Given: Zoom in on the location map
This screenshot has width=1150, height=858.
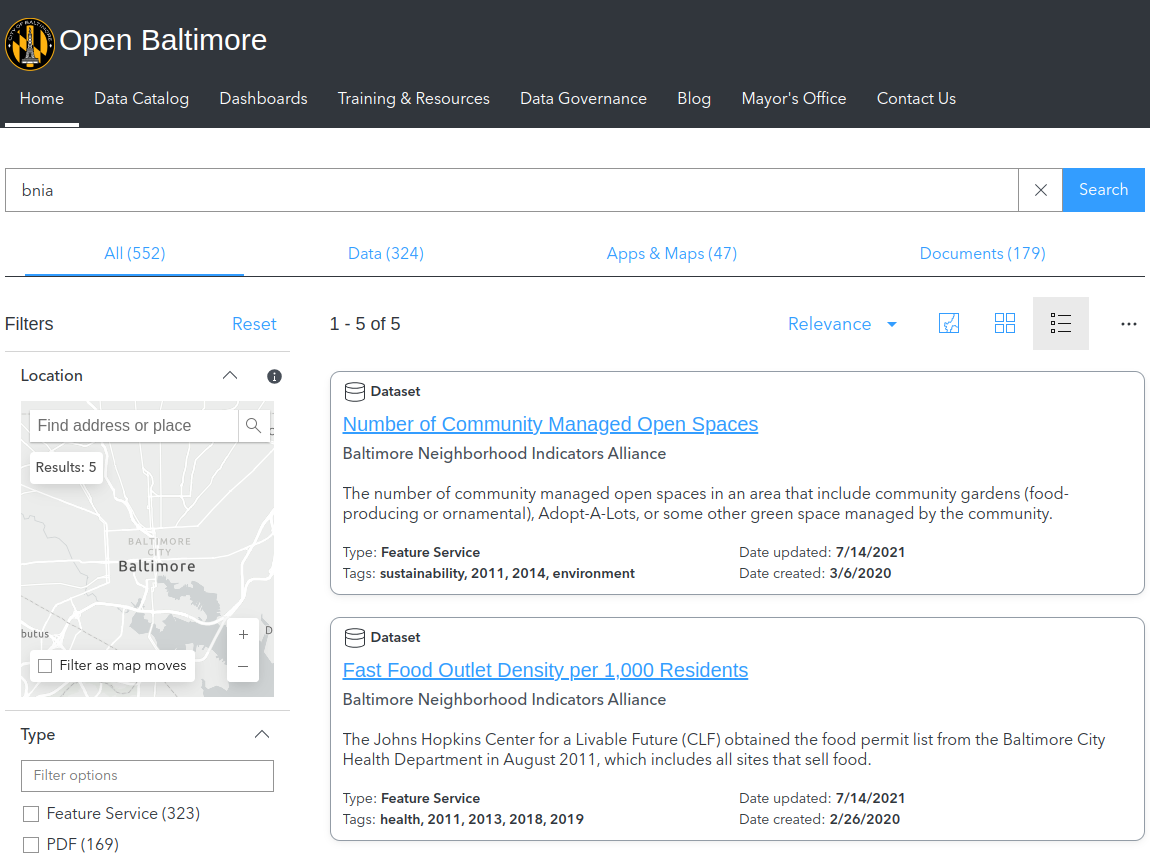Looking at the screenshot, I should 243,634.
